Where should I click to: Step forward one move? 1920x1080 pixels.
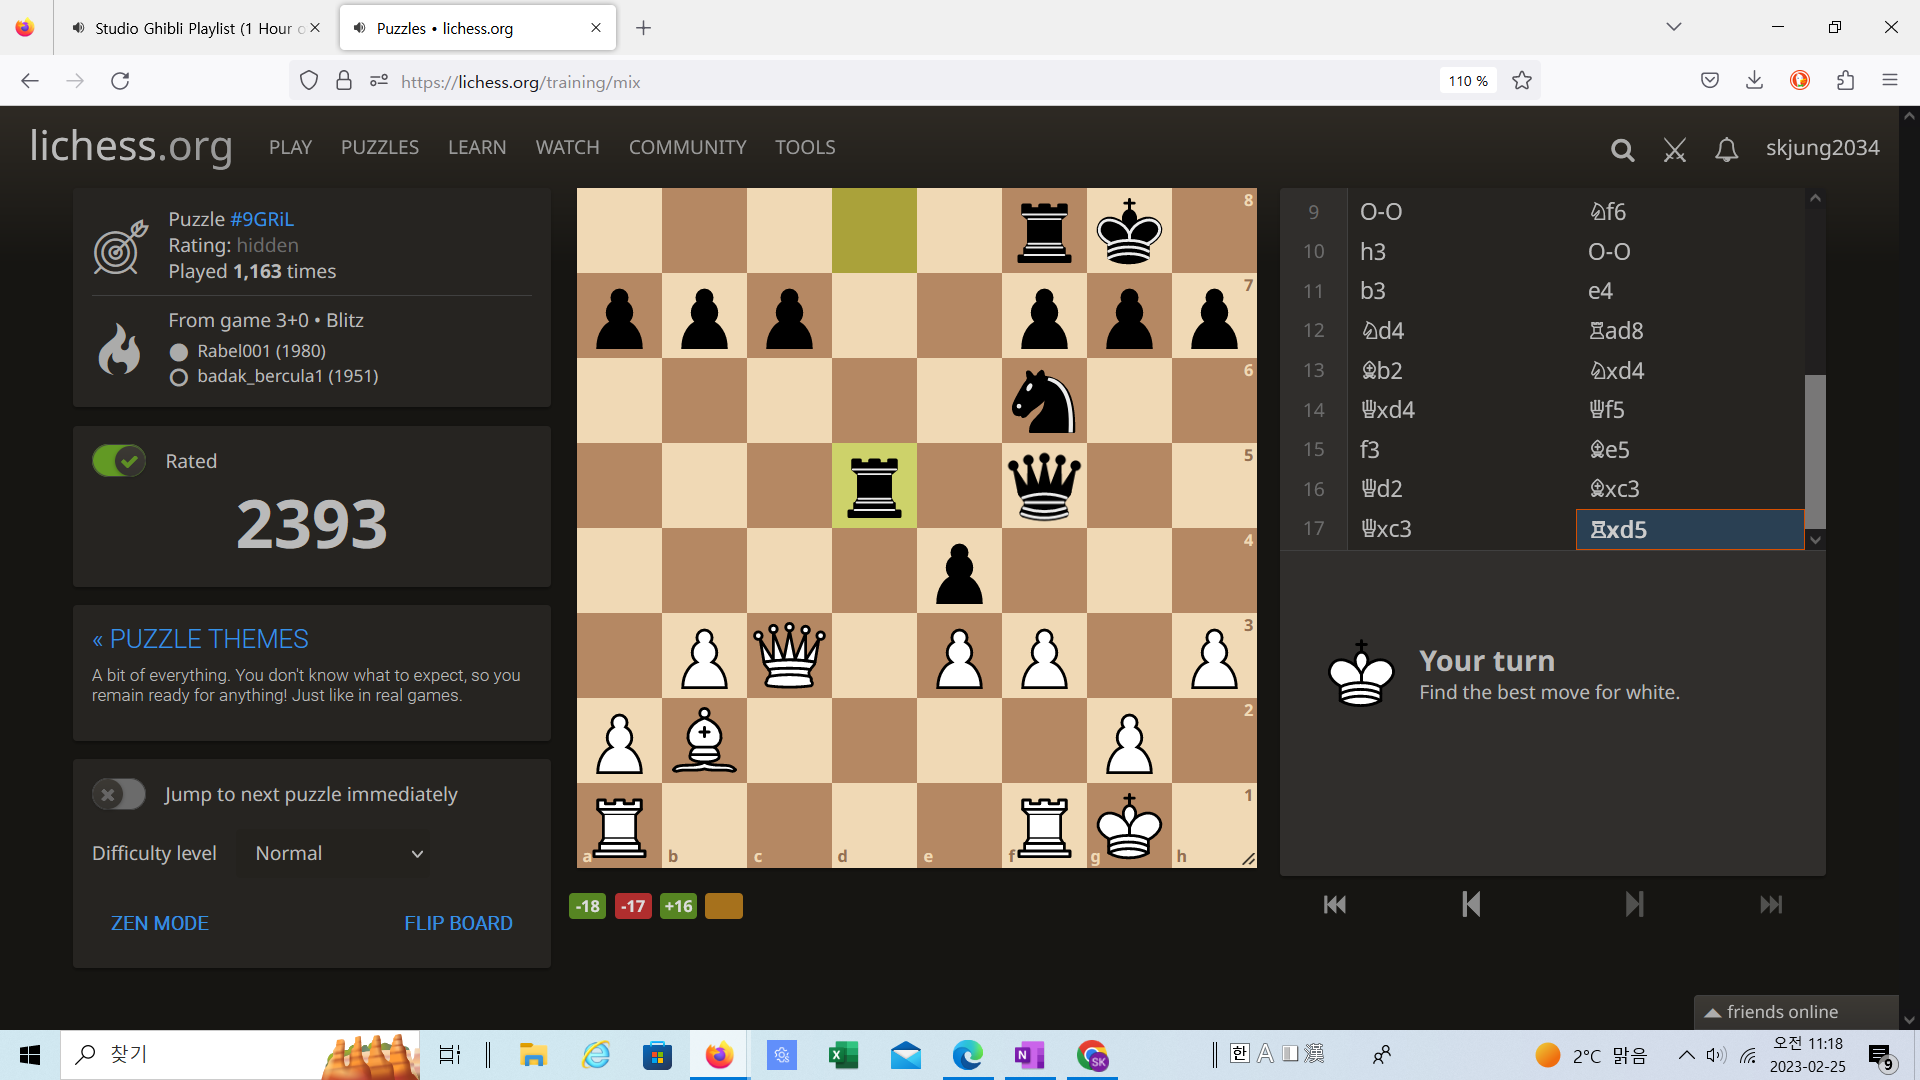point(1634,905)
